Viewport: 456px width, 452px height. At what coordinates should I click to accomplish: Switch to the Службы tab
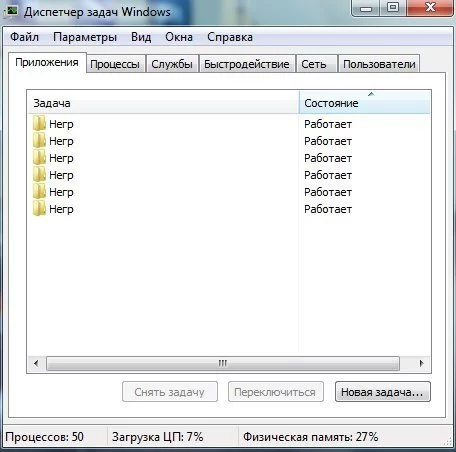(x=172, y=64)
